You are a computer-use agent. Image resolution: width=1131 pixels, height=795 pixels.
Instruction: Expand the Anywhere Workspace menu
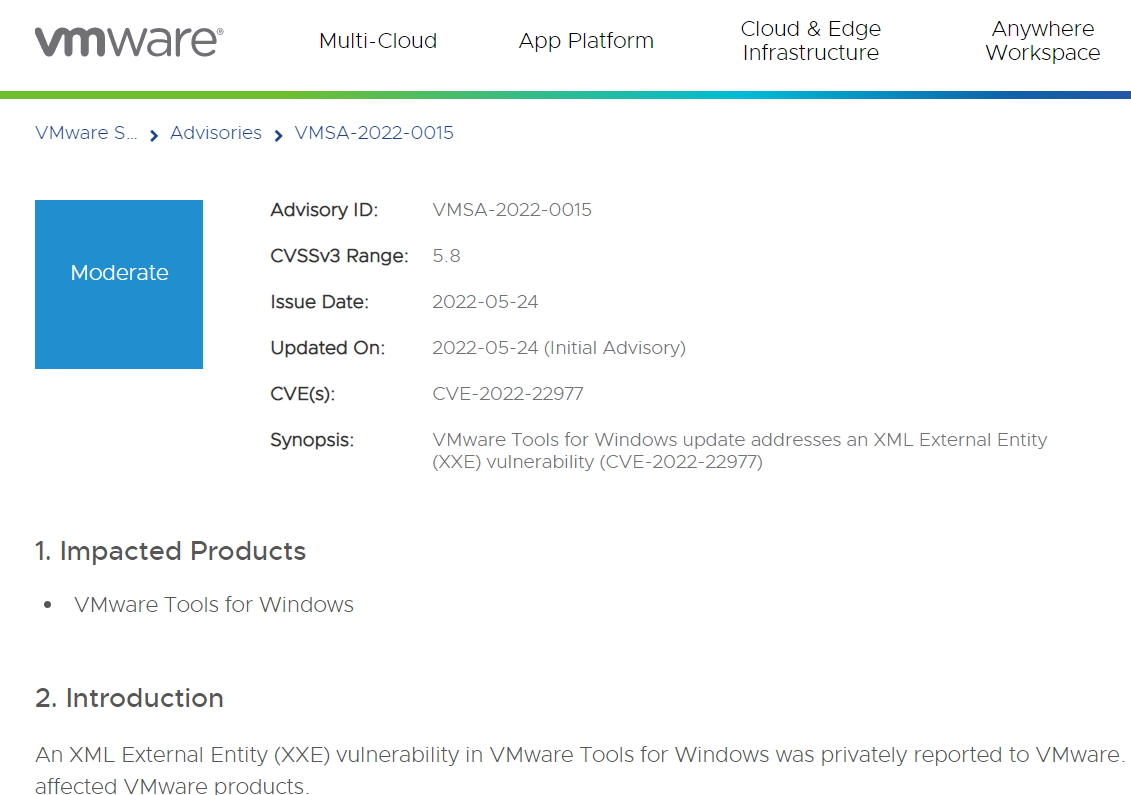(1043, 41)
